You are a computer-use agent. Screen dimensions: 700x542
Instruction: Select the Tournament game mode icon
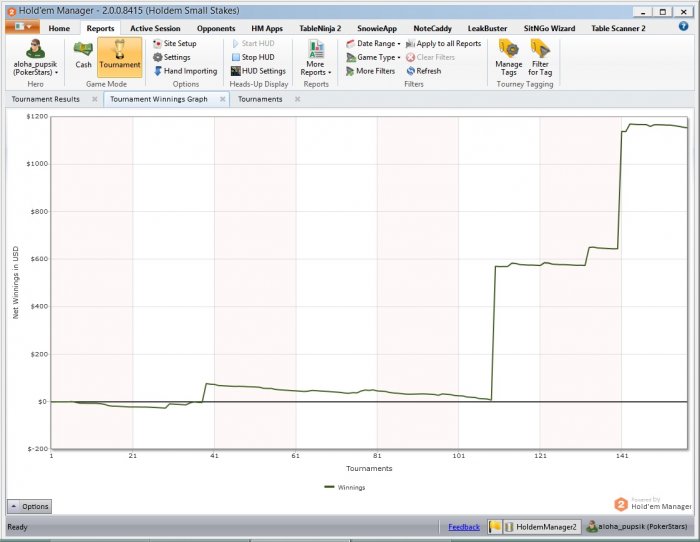point(119,54)
